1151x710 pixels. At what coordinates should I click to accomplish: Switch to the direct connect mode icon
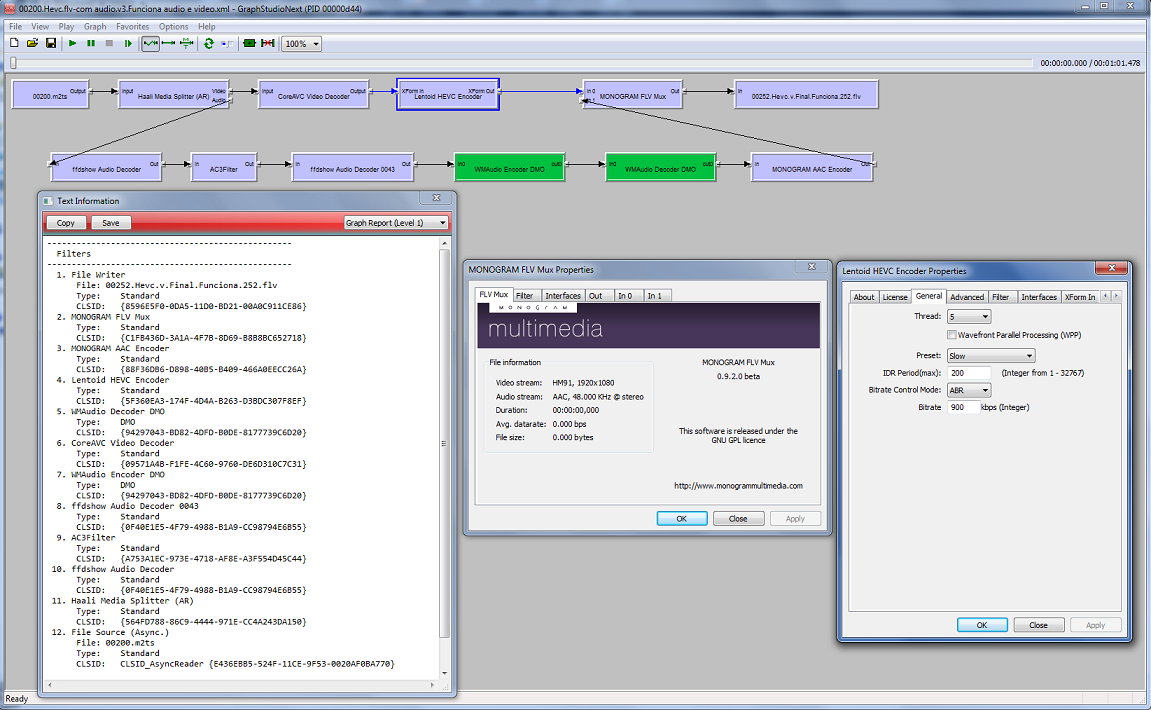169,43
